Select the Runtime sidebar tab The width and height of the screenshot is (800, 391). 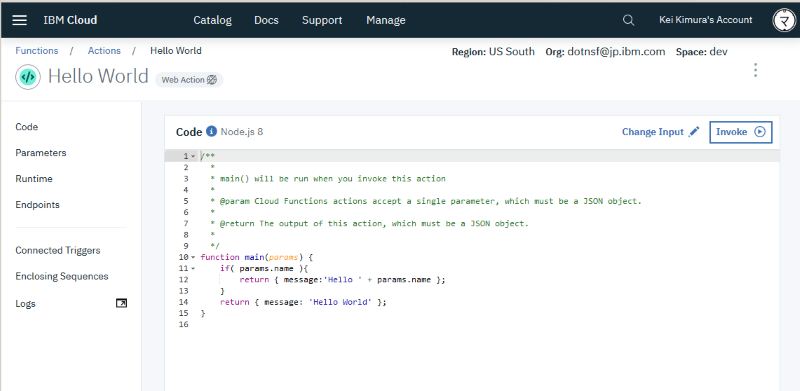34,179
